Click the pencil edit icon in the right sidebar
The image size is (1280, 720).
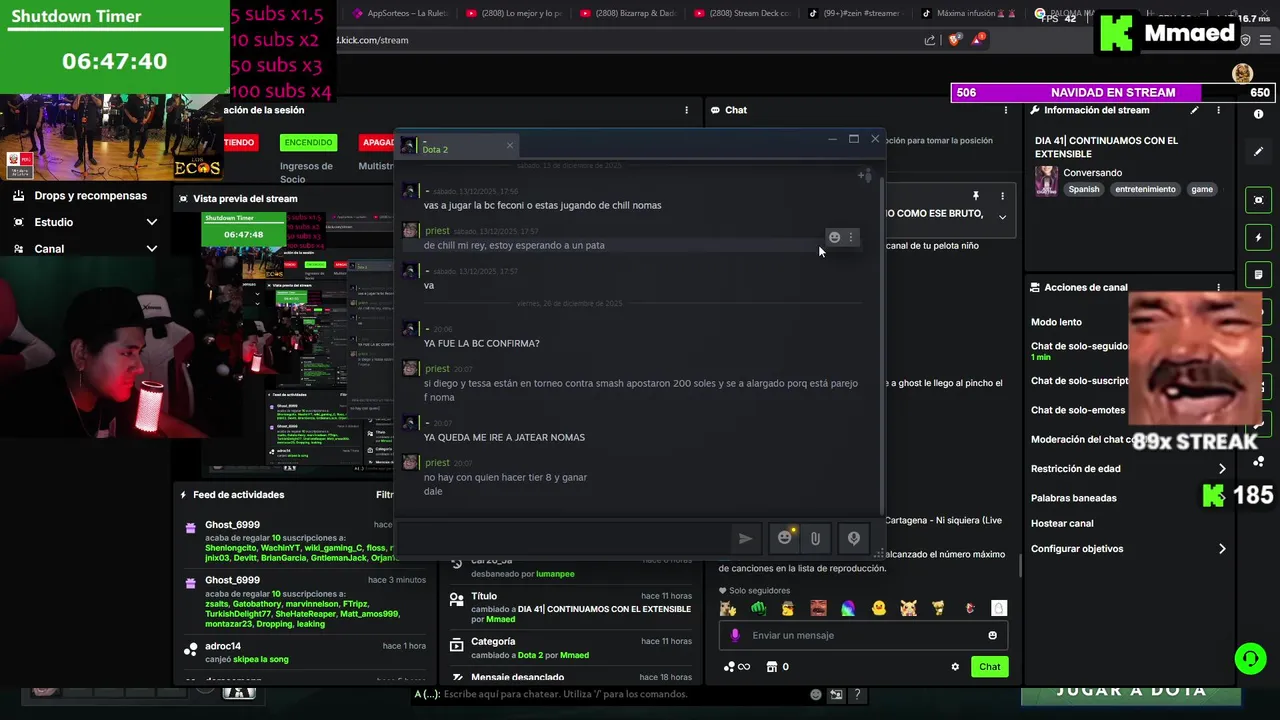point(1258,152)
